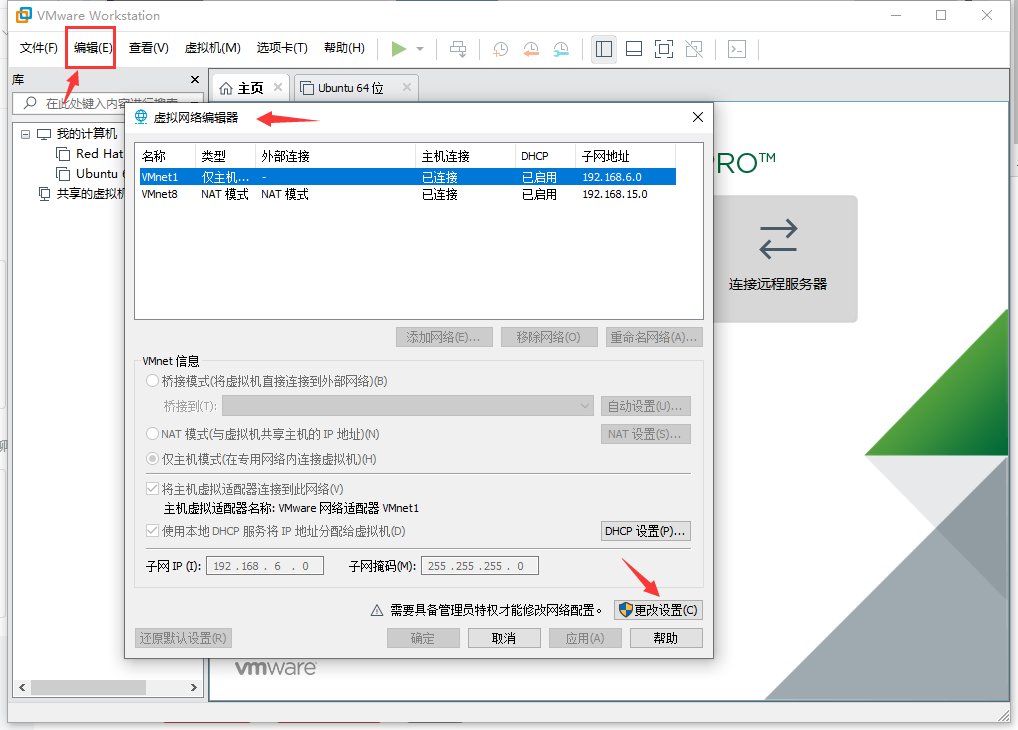The height and width of the screenshot is (730, 1018).
Task: Close the 虚拟网络编辑器 dialog
Action: [698, 117]
